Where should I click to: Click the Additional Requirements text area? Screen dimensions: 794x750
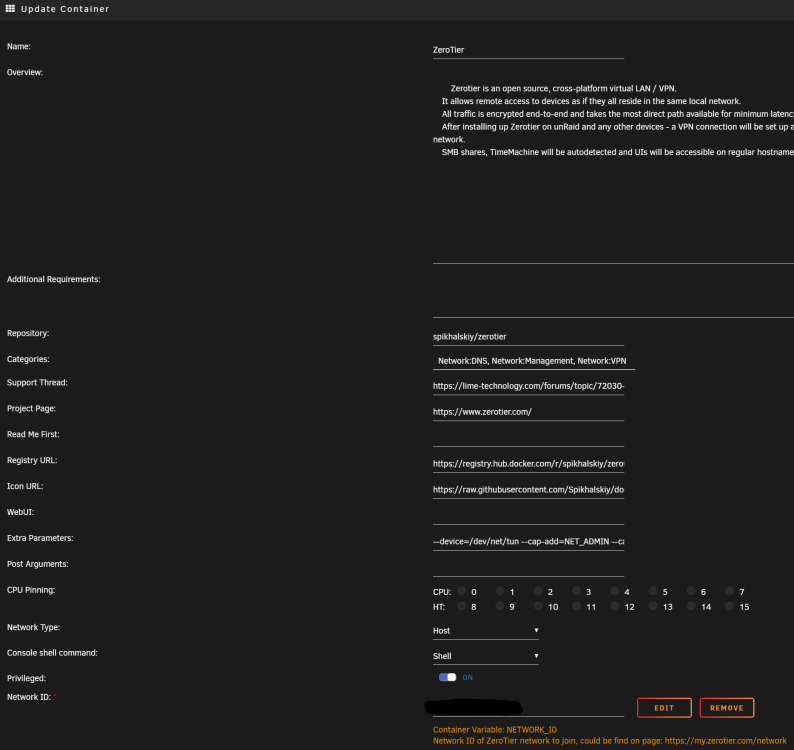[x=613, y=296]
